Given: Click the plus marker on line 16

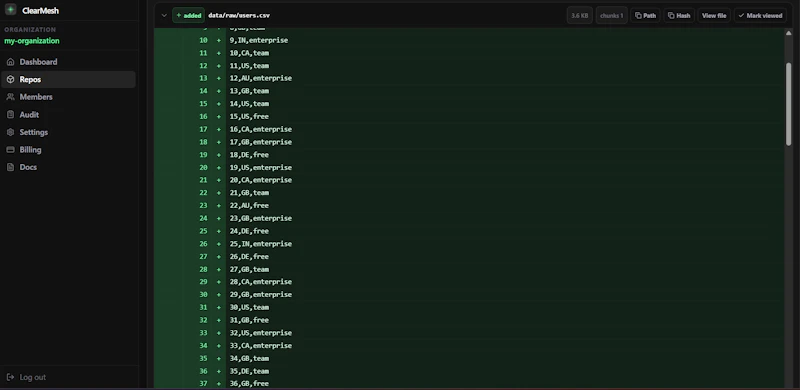Looking at the screenshot, I should pos(219,116).
